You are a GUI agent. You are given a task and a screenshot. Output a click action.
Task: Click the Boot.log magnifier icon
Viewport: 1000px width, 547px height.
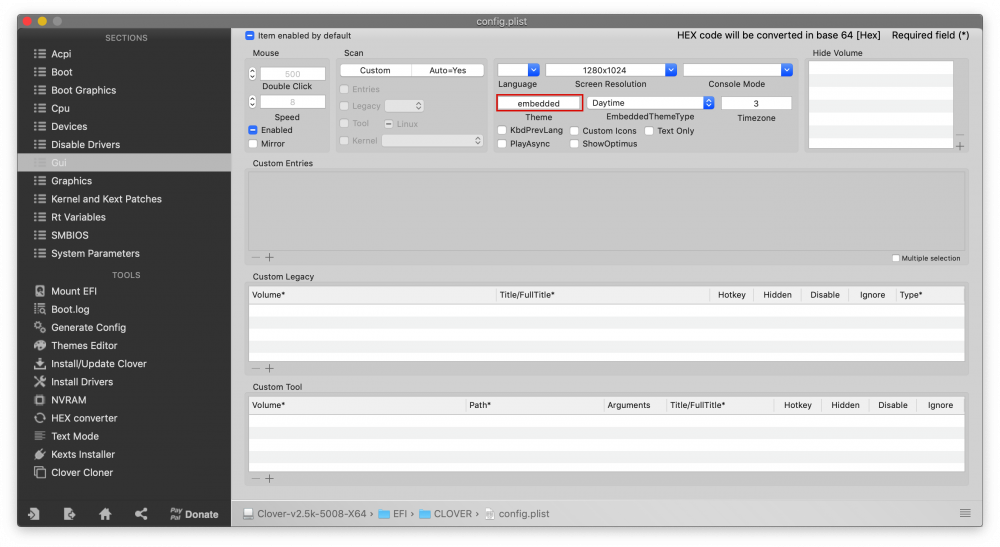tap(40, 309)
